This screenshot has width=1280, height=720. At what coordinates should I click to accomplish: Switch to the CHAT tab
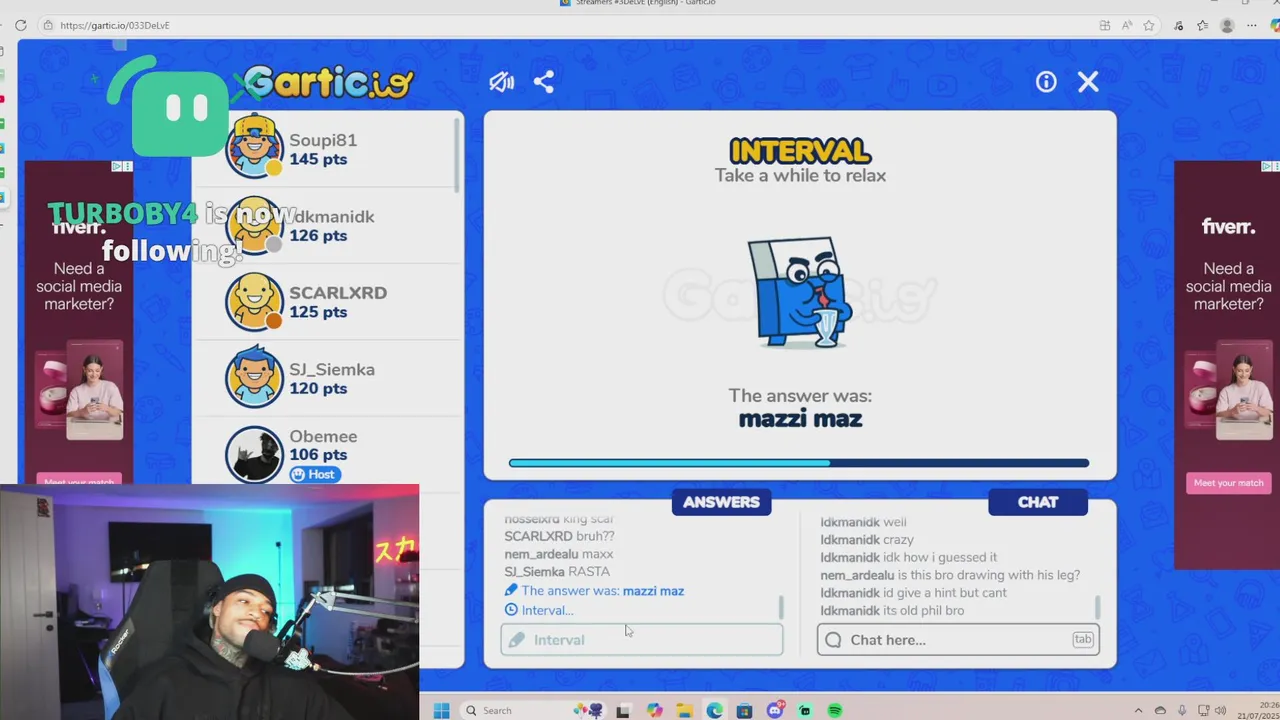coord(1037,502)
